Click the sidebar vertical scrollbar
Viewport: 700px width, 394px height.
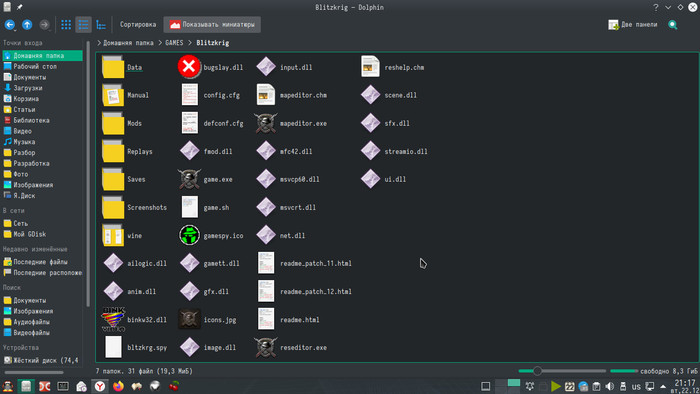88,174
